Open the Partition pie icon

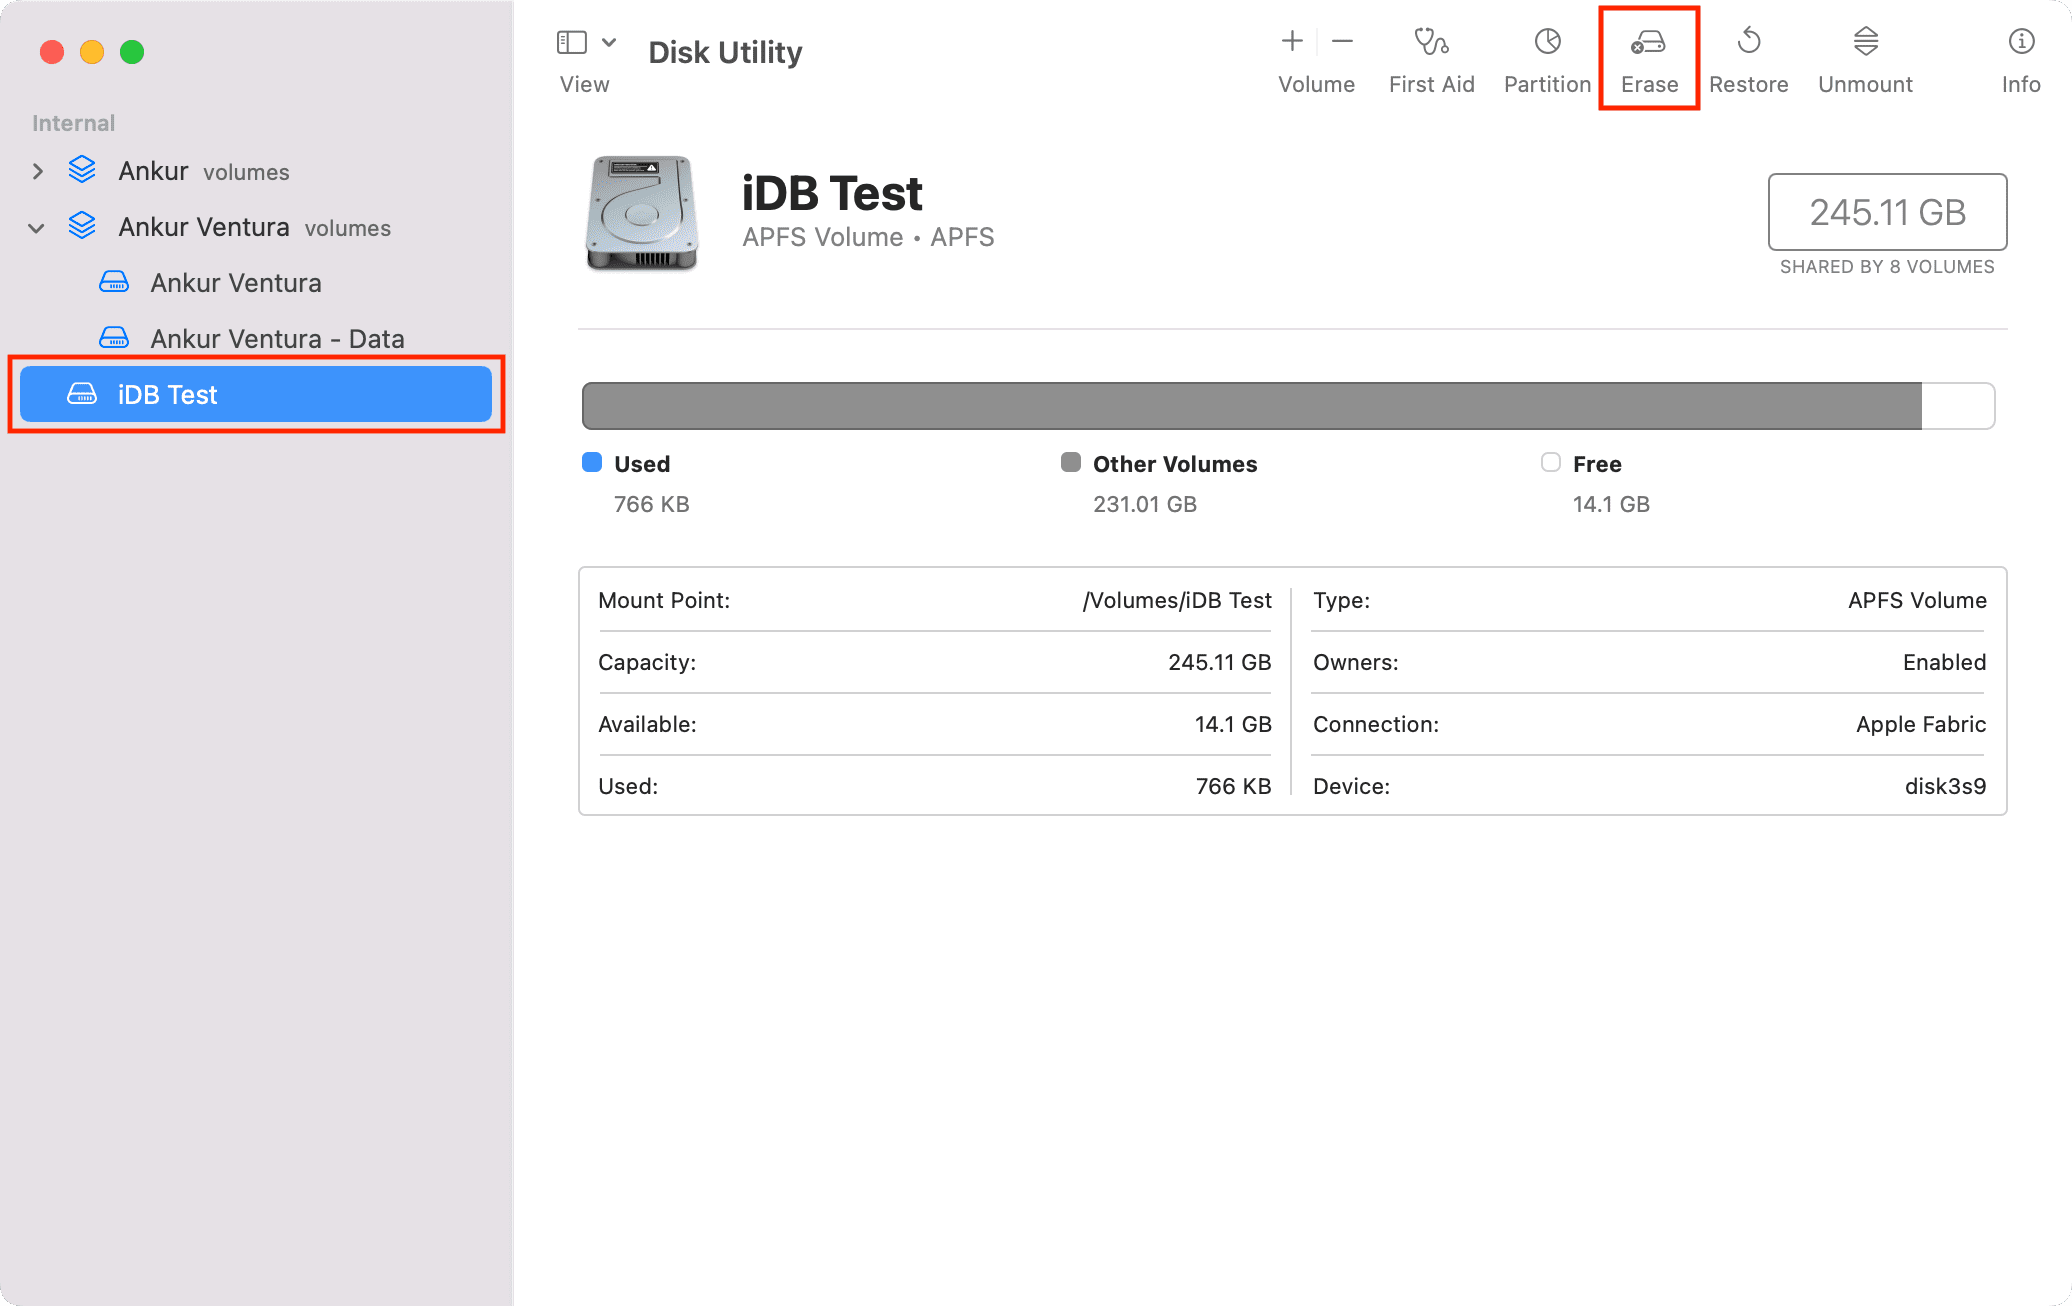pos(1547,41)
